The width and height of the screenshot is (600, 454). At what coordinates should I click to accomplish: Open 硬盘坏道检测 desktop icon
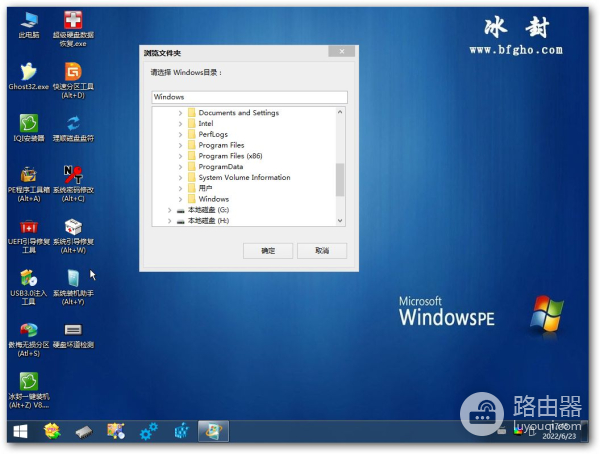(x=73, y=331)
